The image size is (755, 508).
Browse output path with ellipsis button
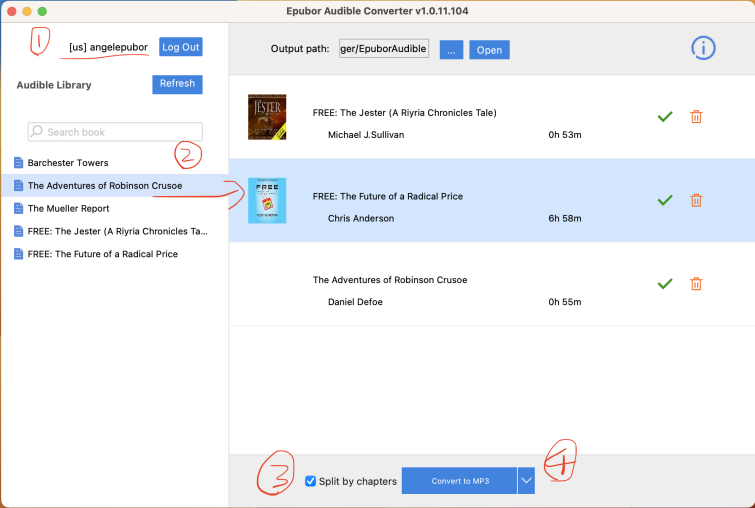451,50
